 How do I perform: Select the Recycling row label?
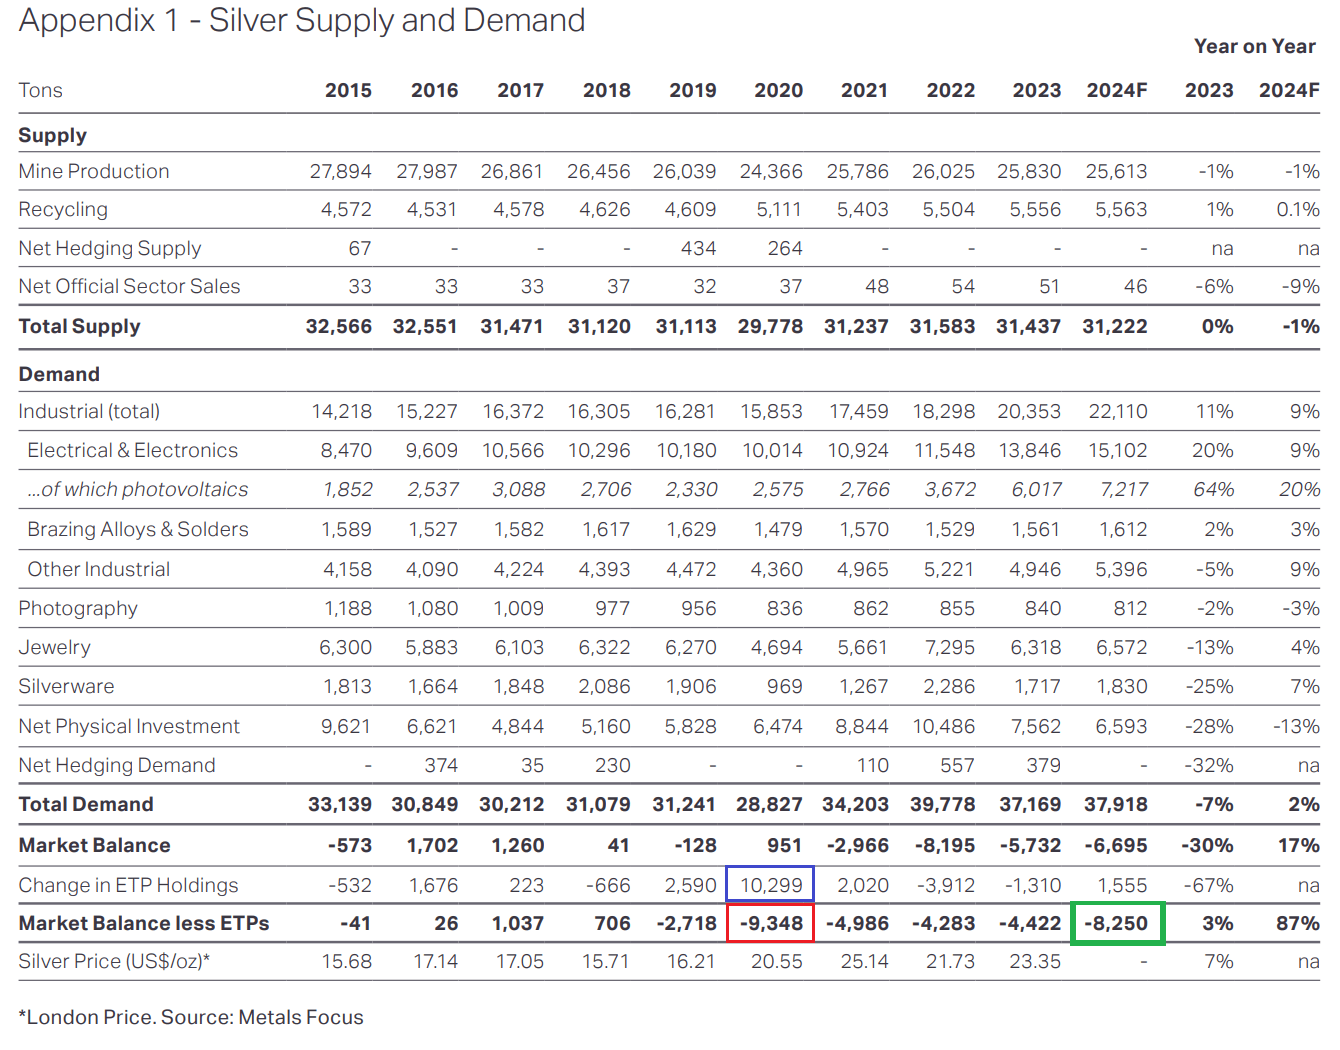pyautogui.click(x=63, y=209)
